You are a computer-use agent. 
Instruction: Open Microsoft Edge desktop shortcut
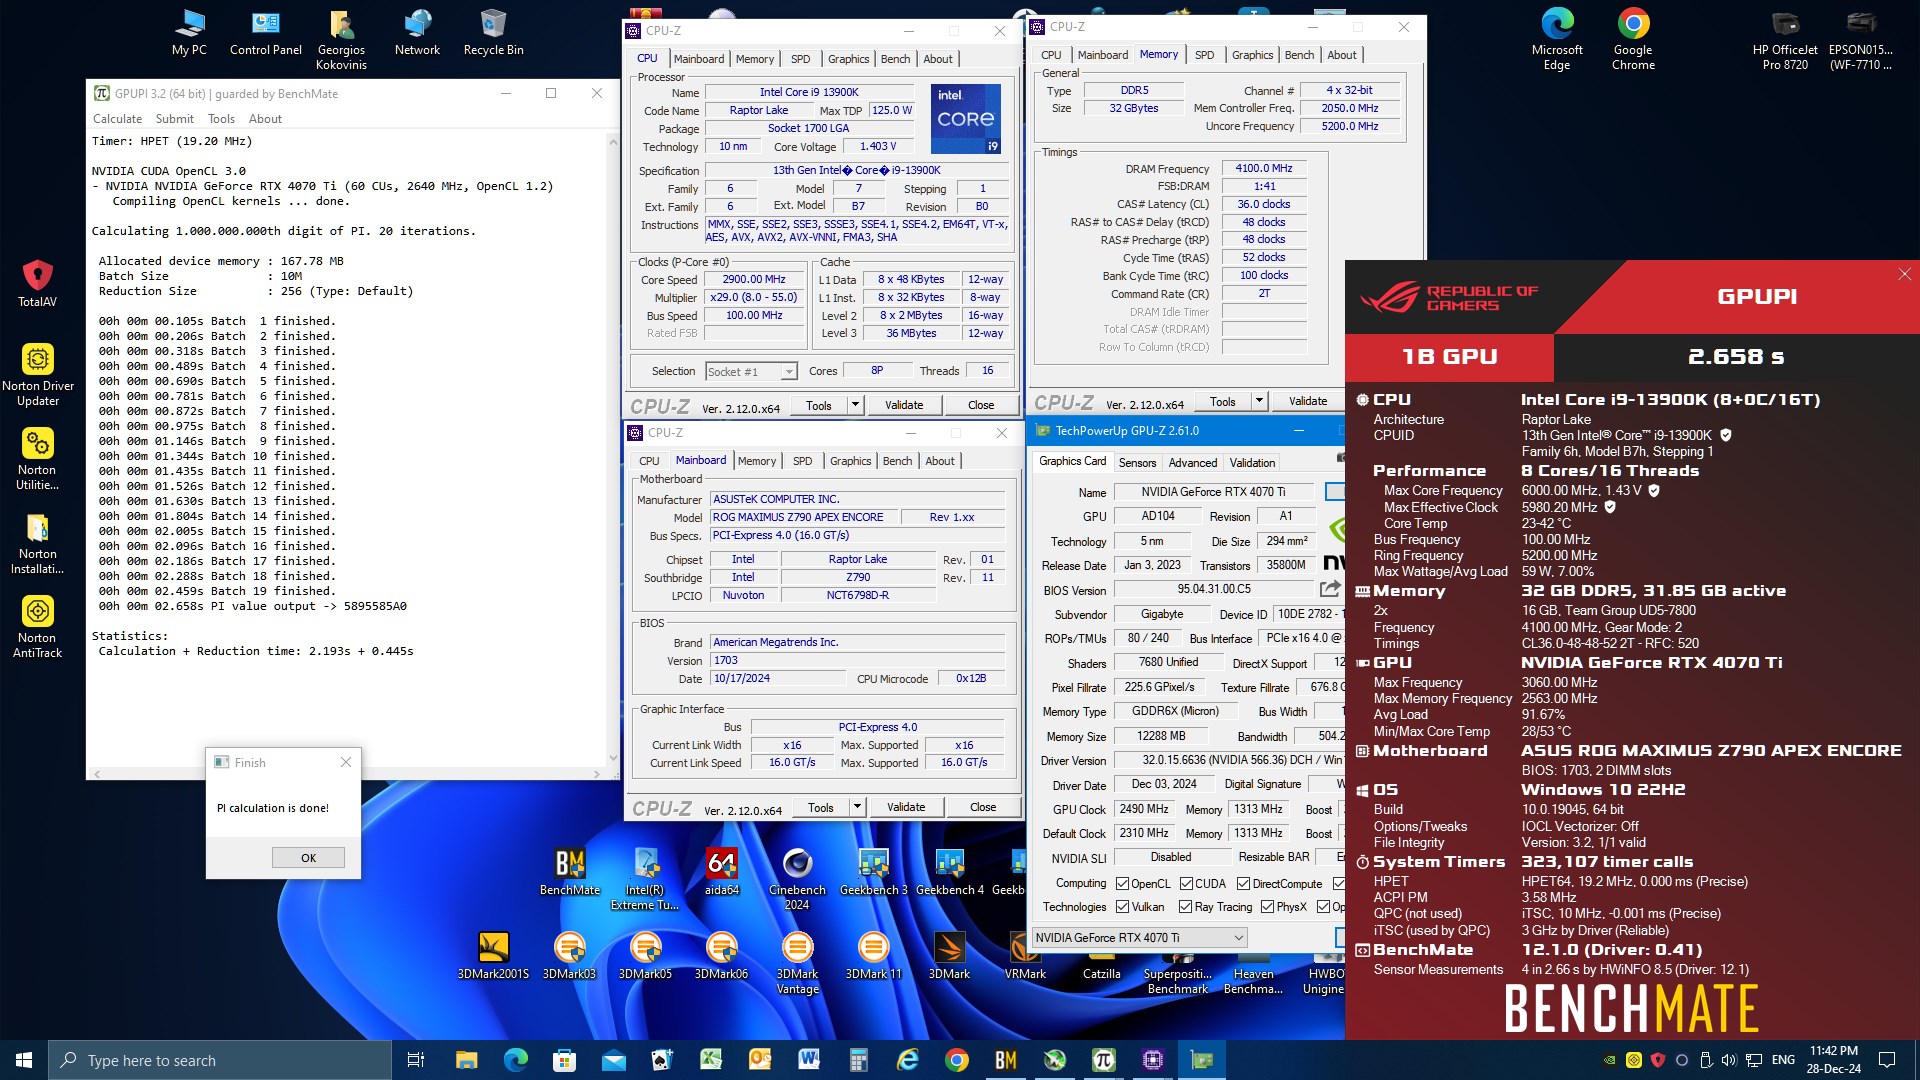tap(1557, 39)
